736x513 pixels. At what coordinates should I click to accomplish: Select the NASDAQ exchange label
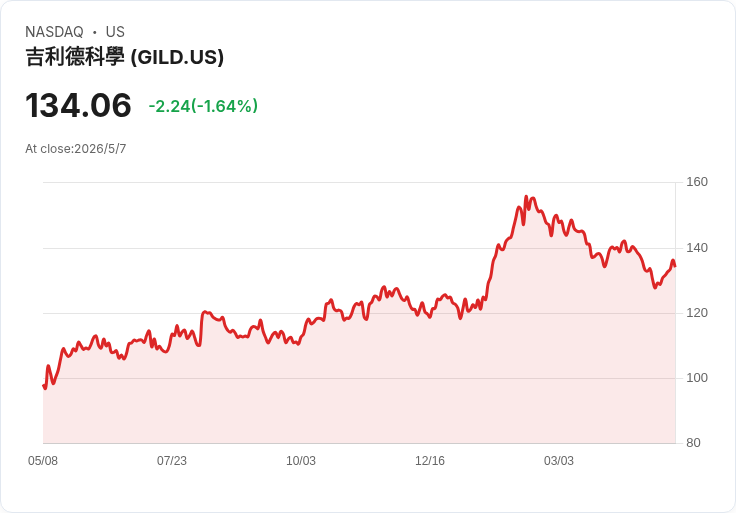pos(54,32)
